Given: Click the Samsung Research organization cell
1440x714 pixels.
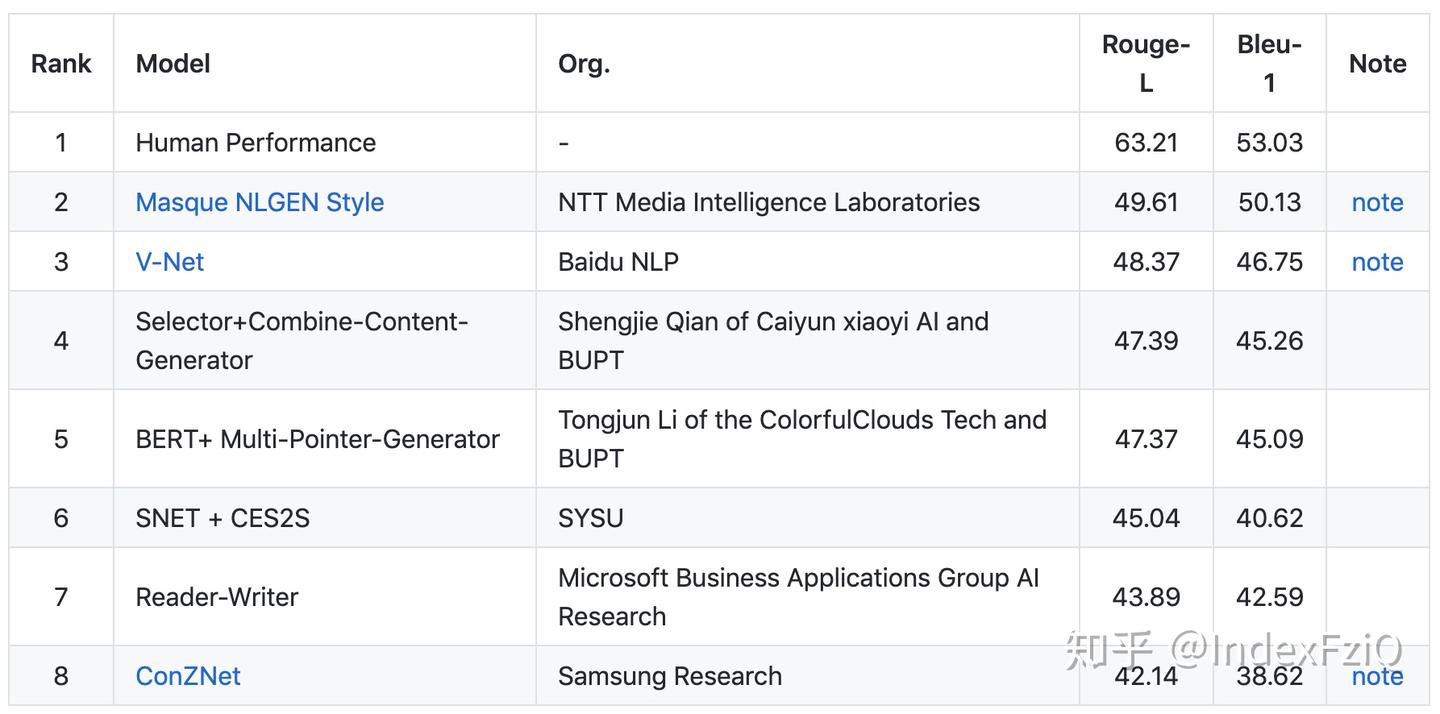Looking at the screenshot, I should pos(808,676).
